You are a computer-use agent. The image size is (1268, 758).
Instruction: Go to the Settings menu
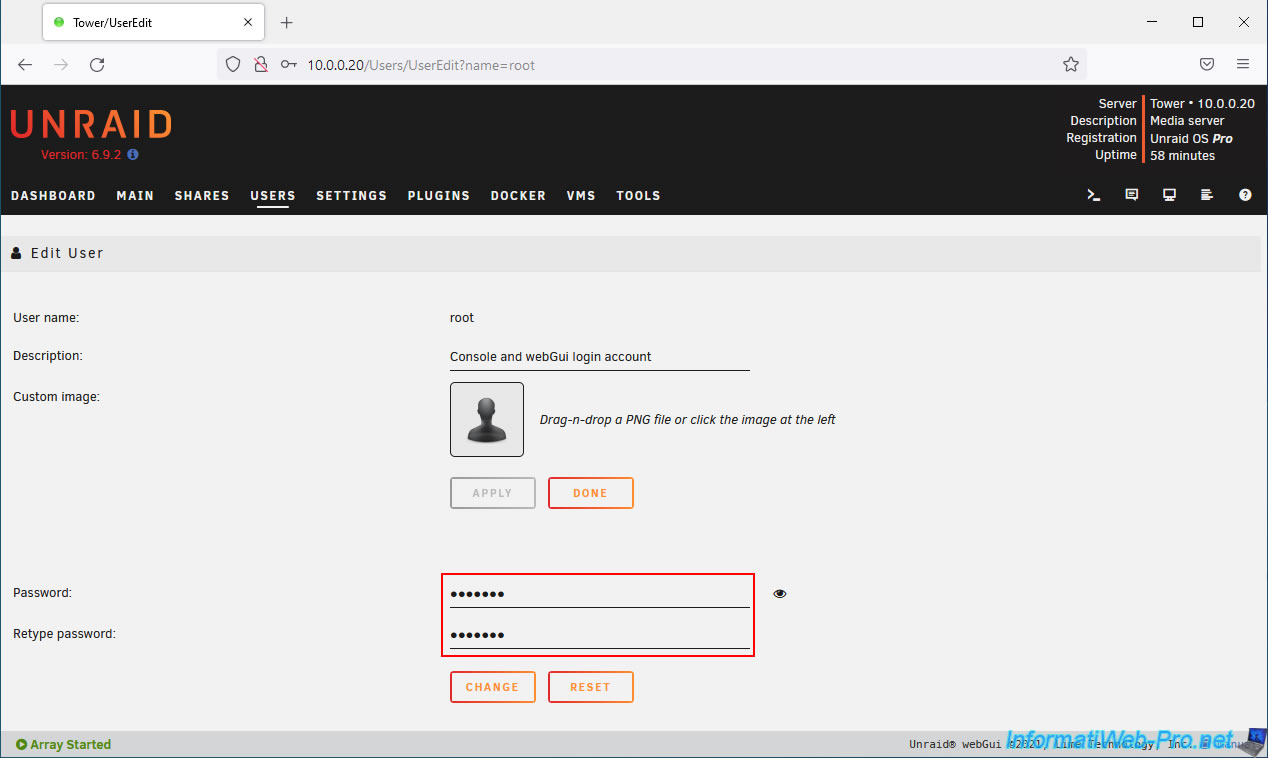pyautogui.click(x=351, y=196)
